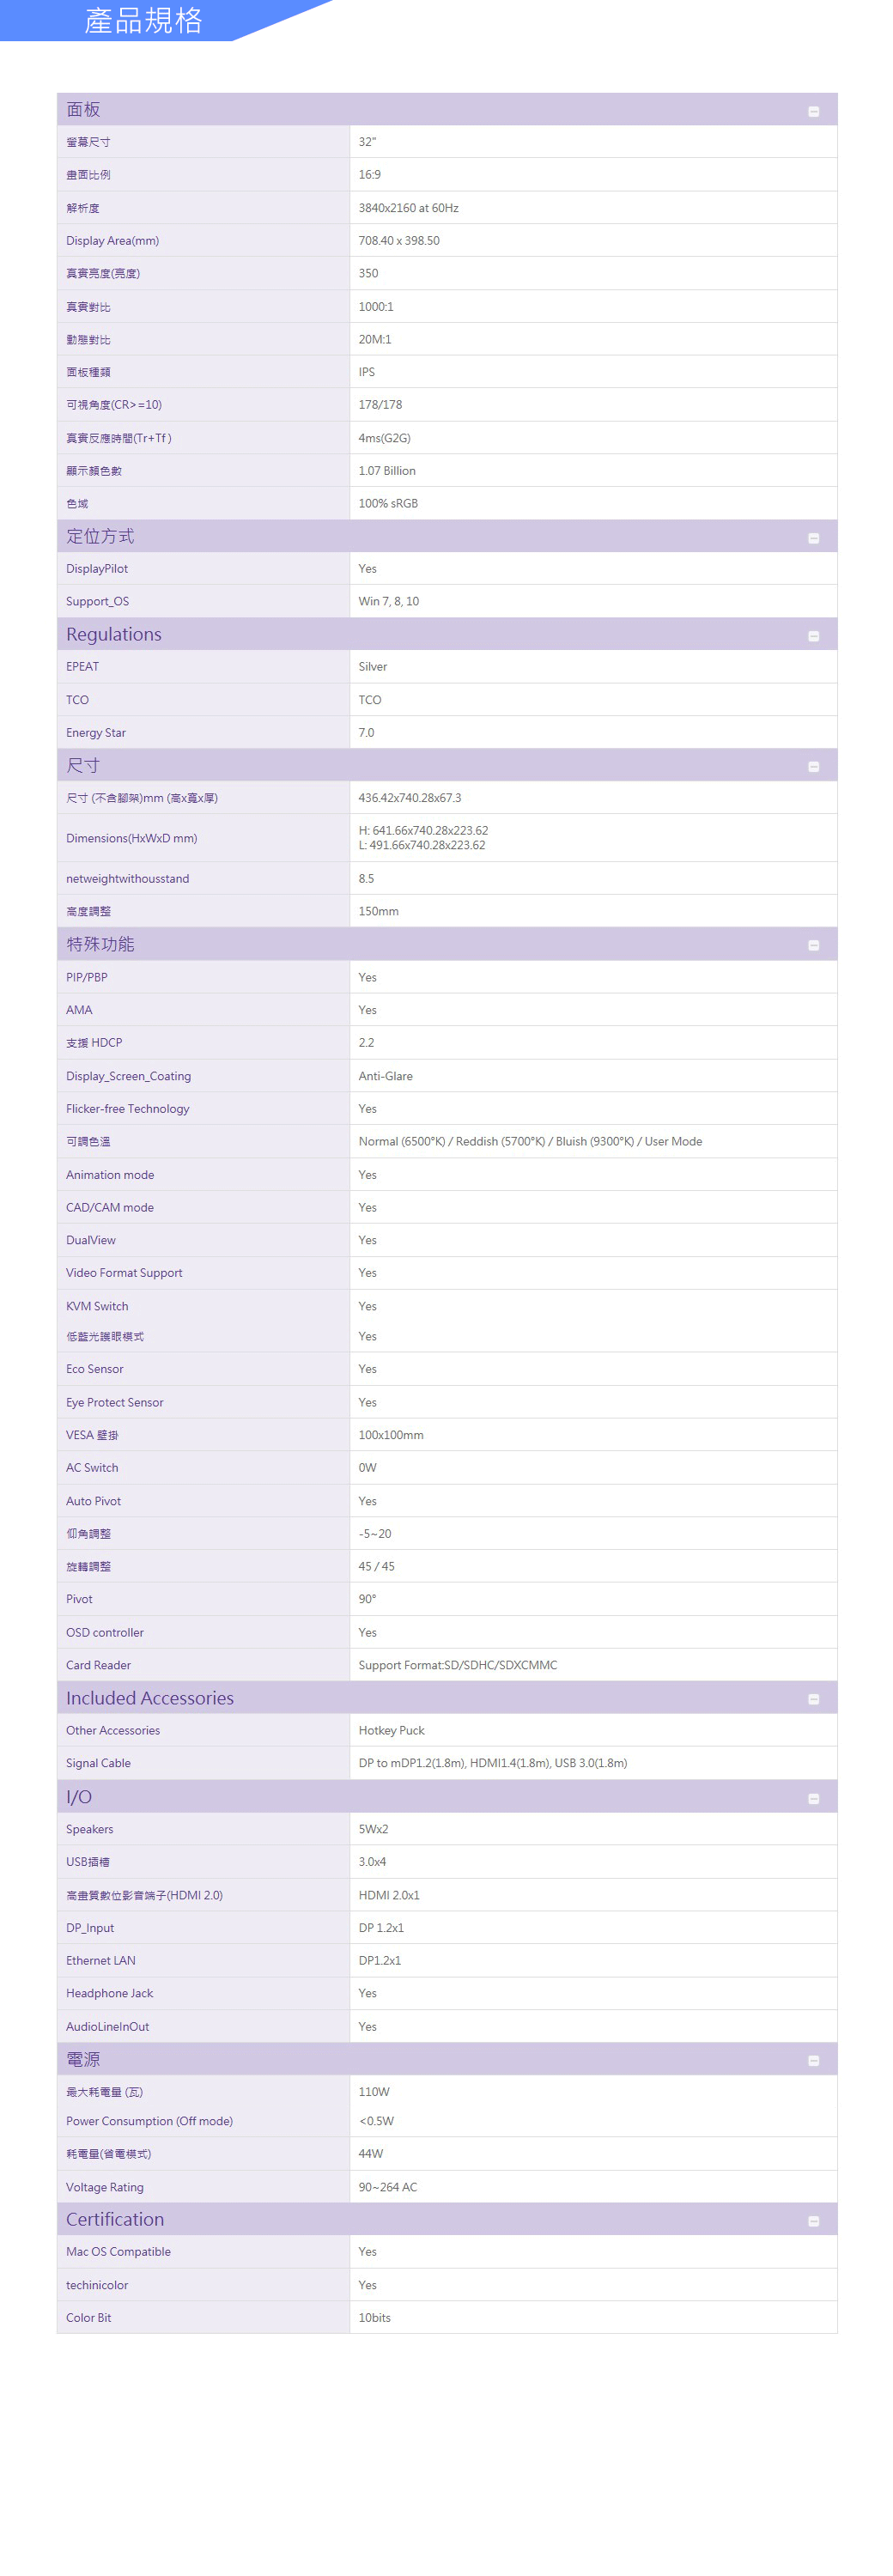893x2576 pixels.
Task: Select the Hotkey Puck accessory value
Action: pos(391,1730)
